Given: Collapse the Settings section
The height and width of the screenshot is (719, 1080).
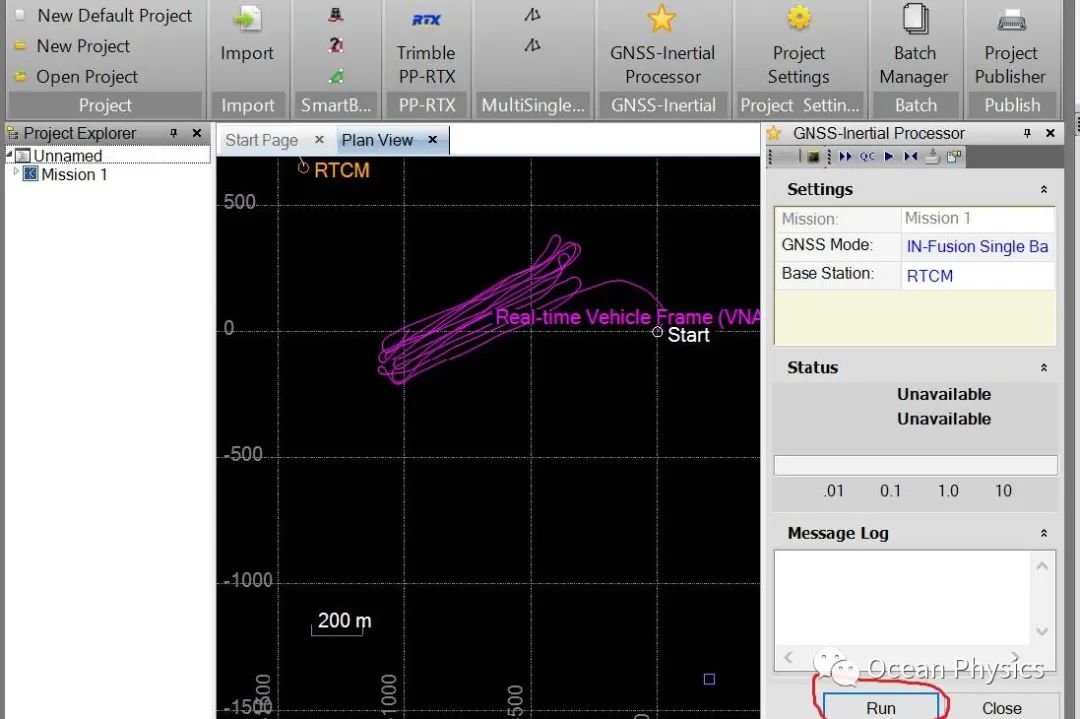Looking at the screenshot, I should [x=1044, y=189].
